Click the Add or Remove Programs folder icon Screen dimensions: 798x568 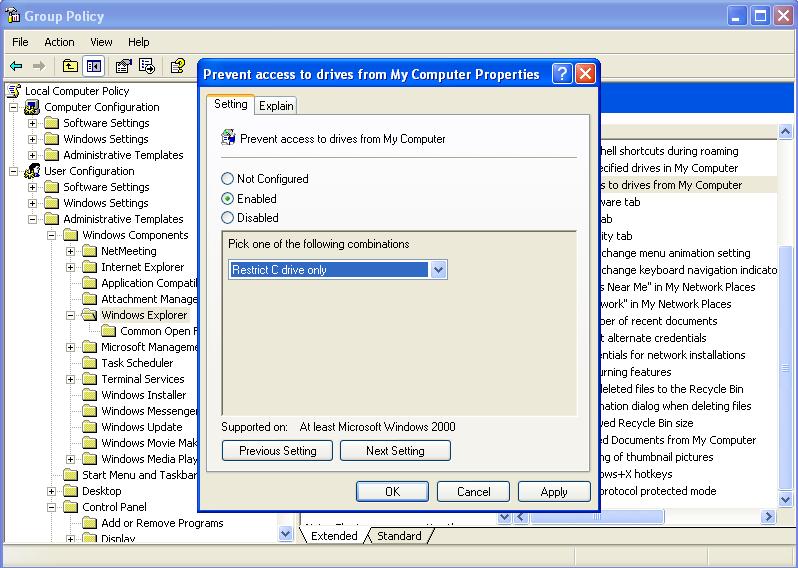(90, 523)
